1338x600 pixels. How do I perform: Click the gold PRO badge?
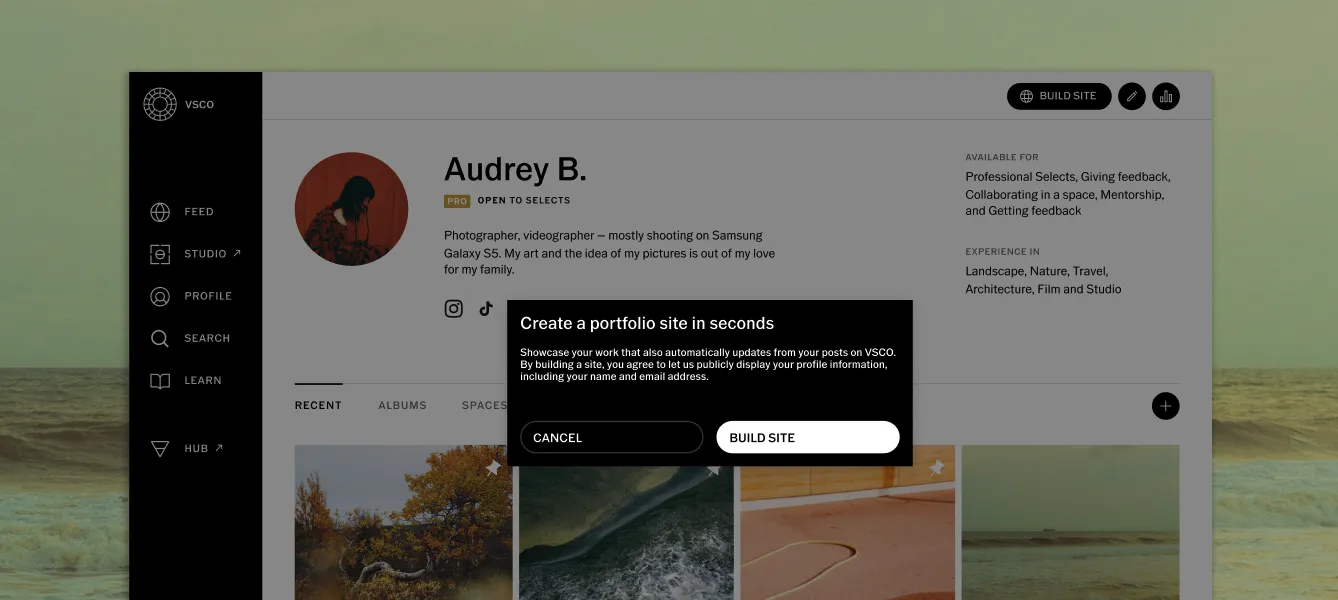[x=457, y=201]
